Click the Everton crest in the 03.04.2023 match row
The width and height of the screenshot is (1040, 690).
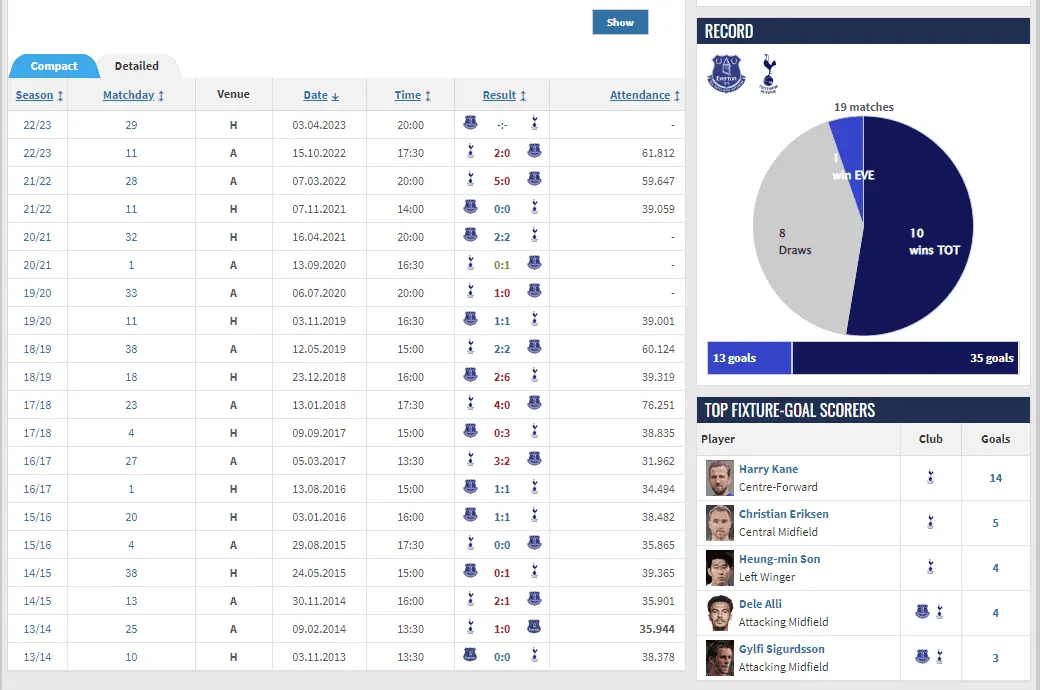[x=470, y=125]
